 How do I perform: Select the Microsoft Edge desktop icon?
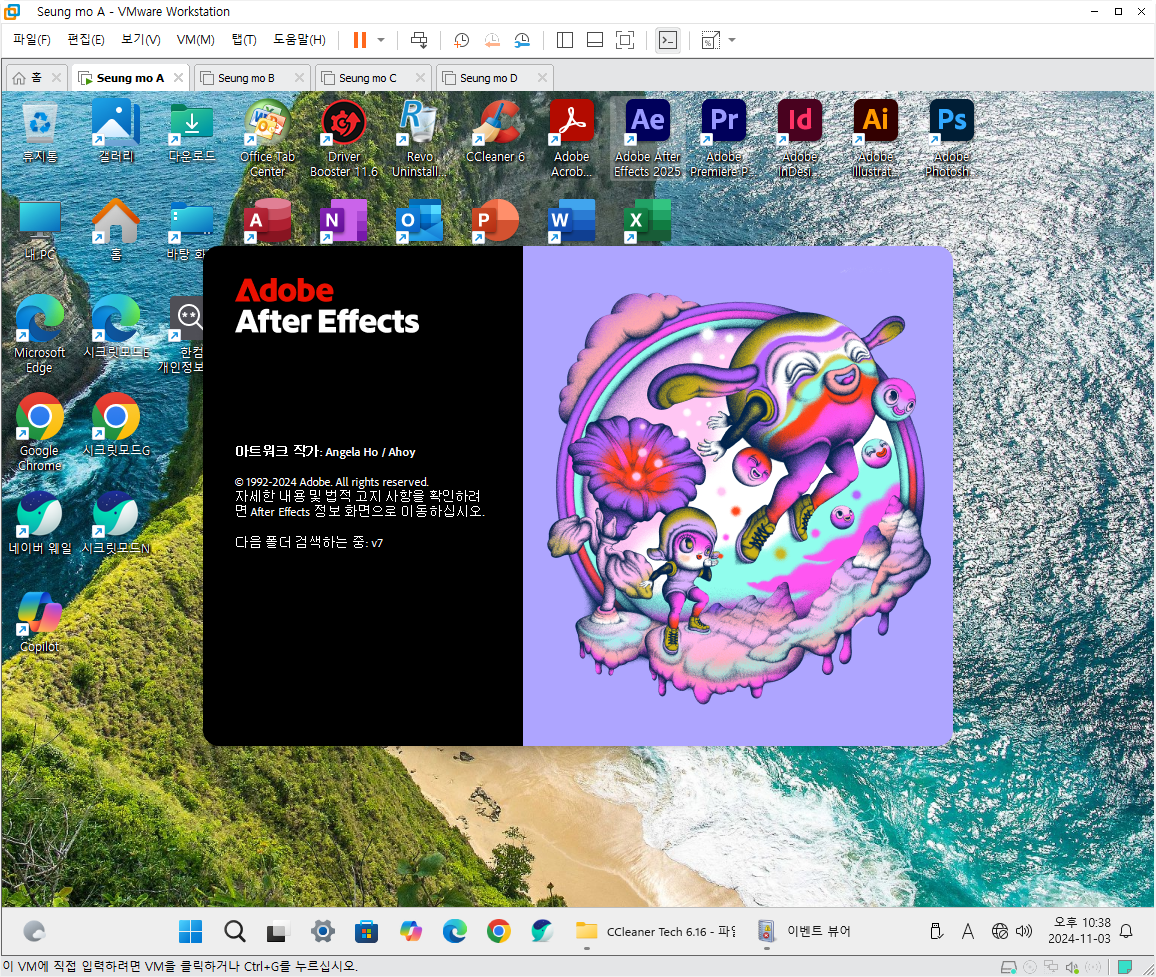click(40, 334)
